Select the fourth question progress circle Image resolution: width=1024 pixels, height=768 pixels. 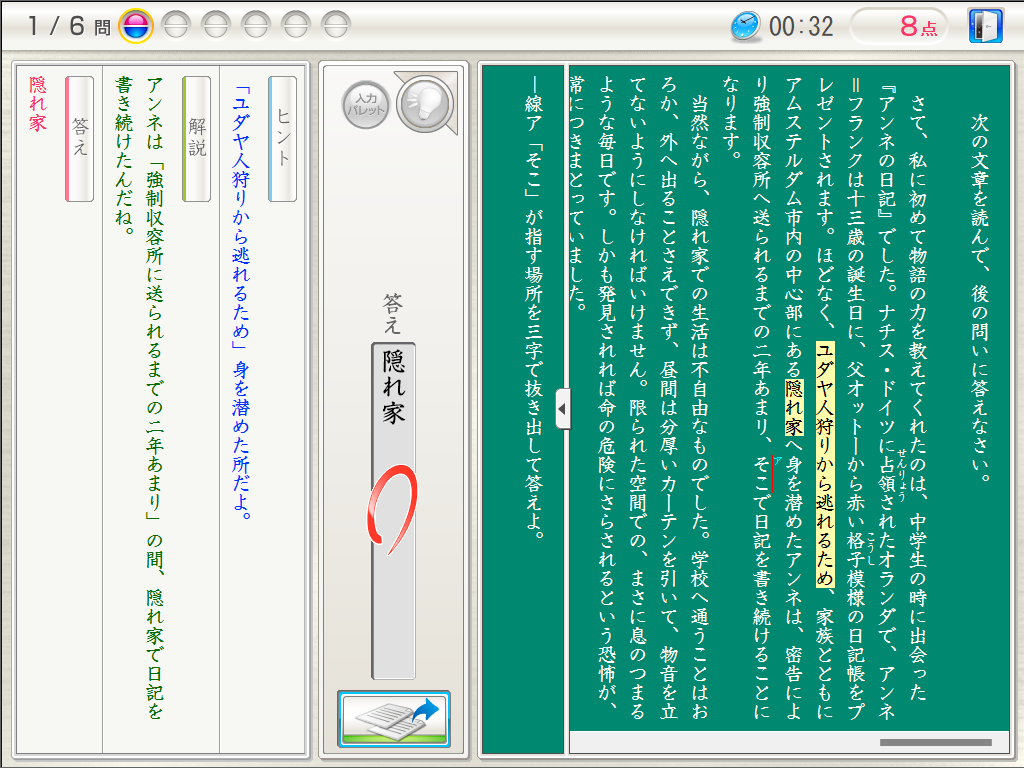pos(256,25)
